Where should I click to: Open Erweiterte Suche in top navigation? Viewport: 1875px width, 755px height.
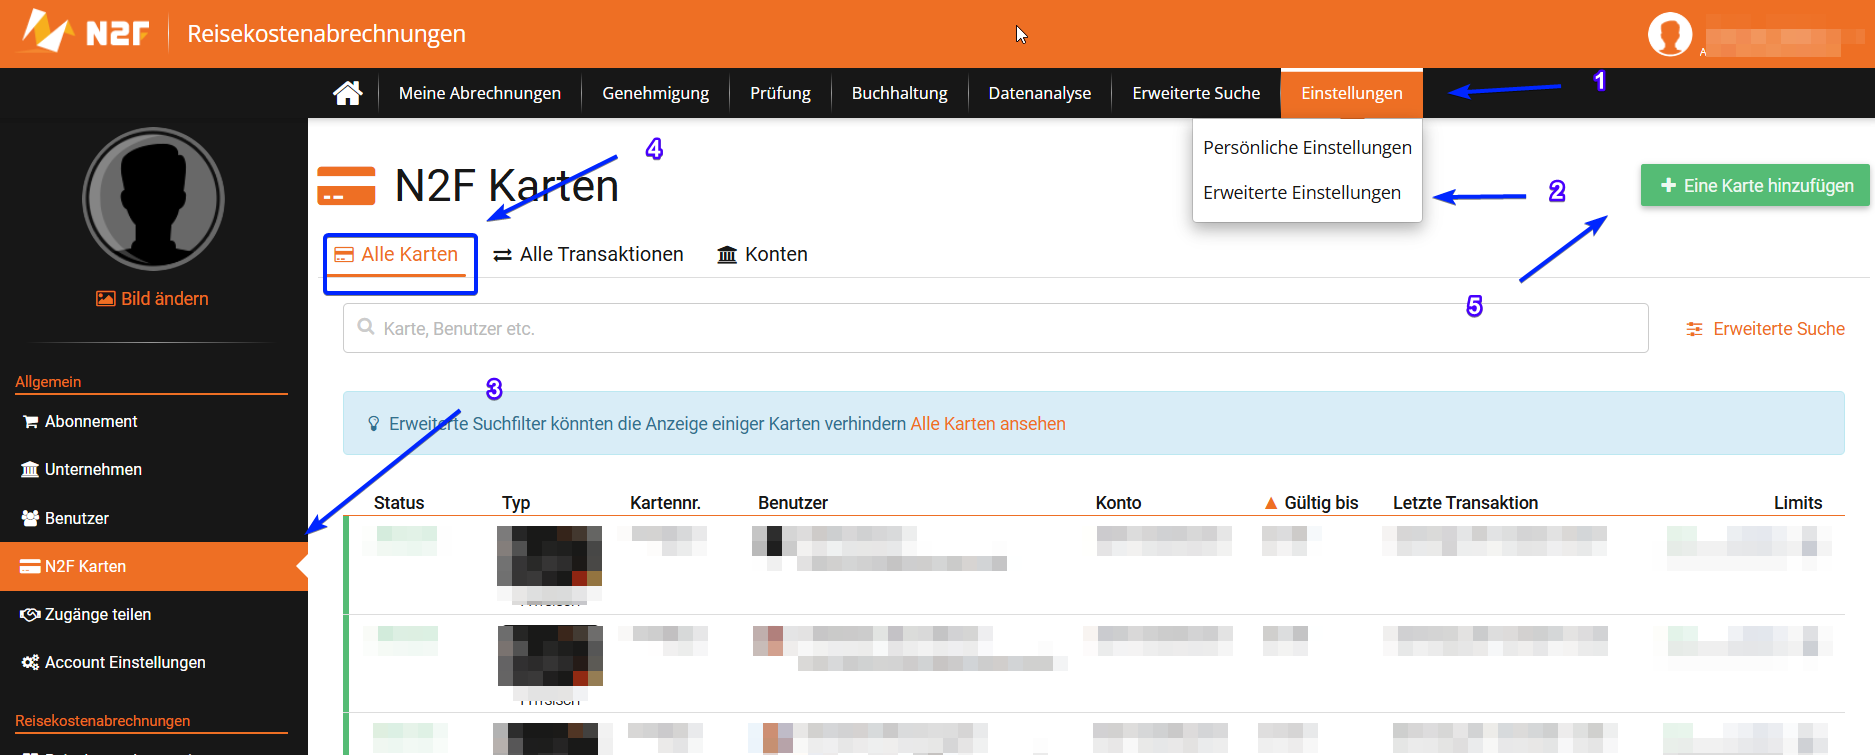(x=1196, y=93)
